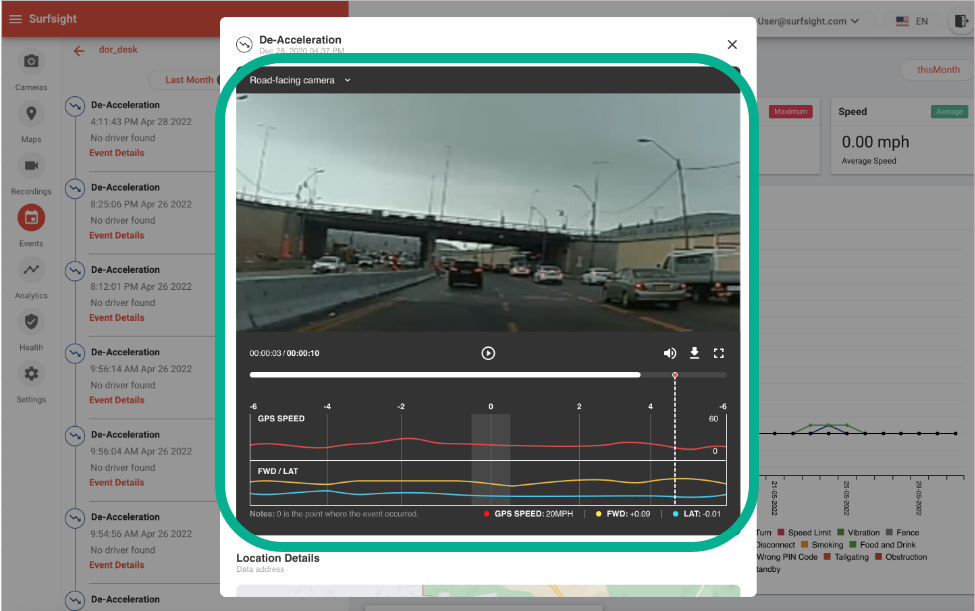975x611 pixels.
Task: Open Event Details for 9:56:04 AM Apr 26 event
Action: [x=117, y=482]
